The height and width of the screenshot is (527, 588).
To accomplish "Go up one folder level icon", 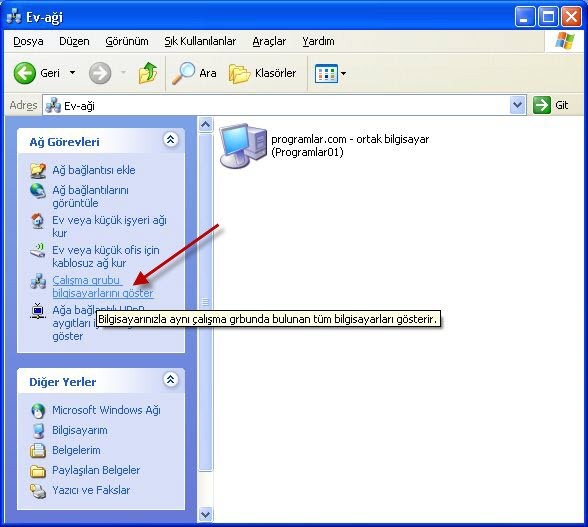I will pyautogui.click(x=148, y=73).
